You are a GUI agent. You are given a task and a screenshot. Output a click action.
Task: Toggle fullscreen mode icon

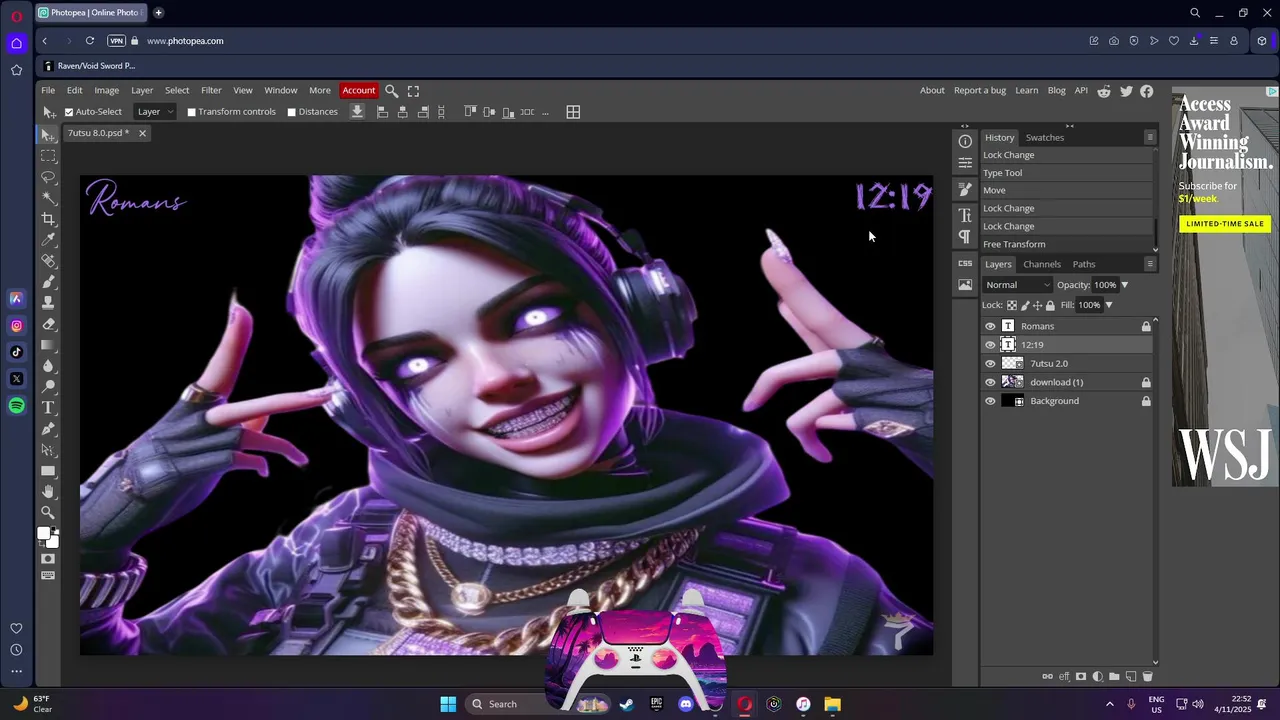(x=413, y=91)
